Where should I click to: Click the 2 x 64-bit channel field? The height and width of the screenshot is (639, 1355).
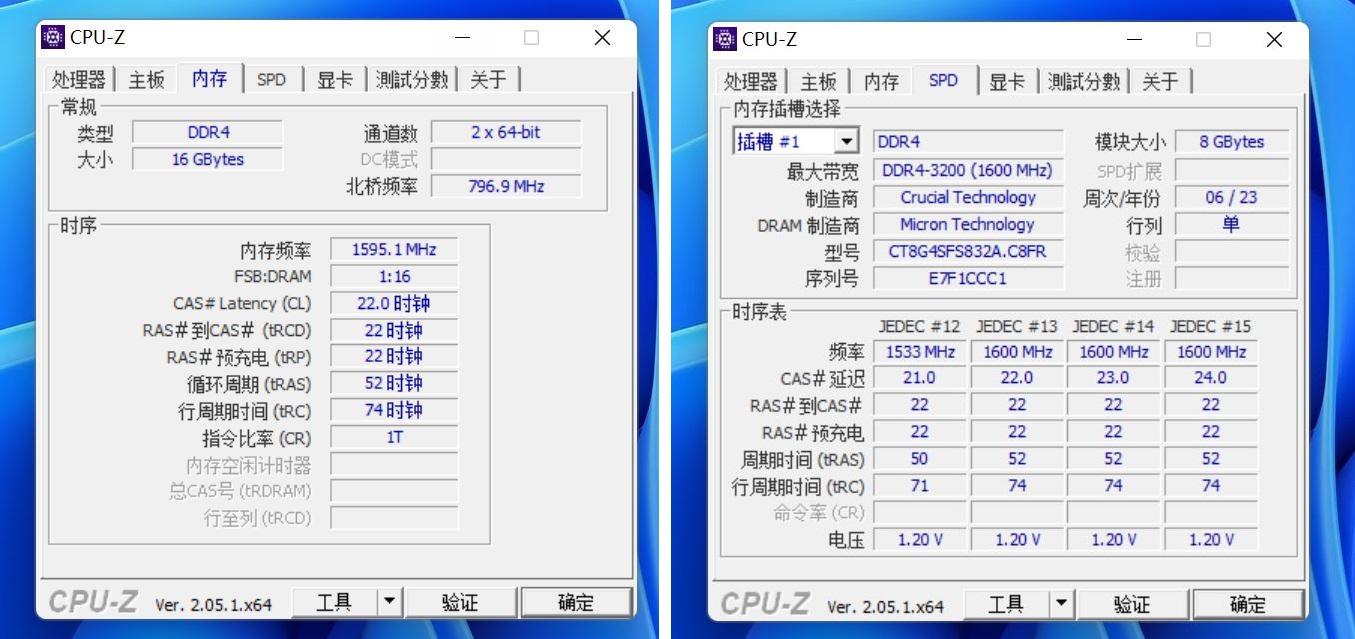coord(506,132)
